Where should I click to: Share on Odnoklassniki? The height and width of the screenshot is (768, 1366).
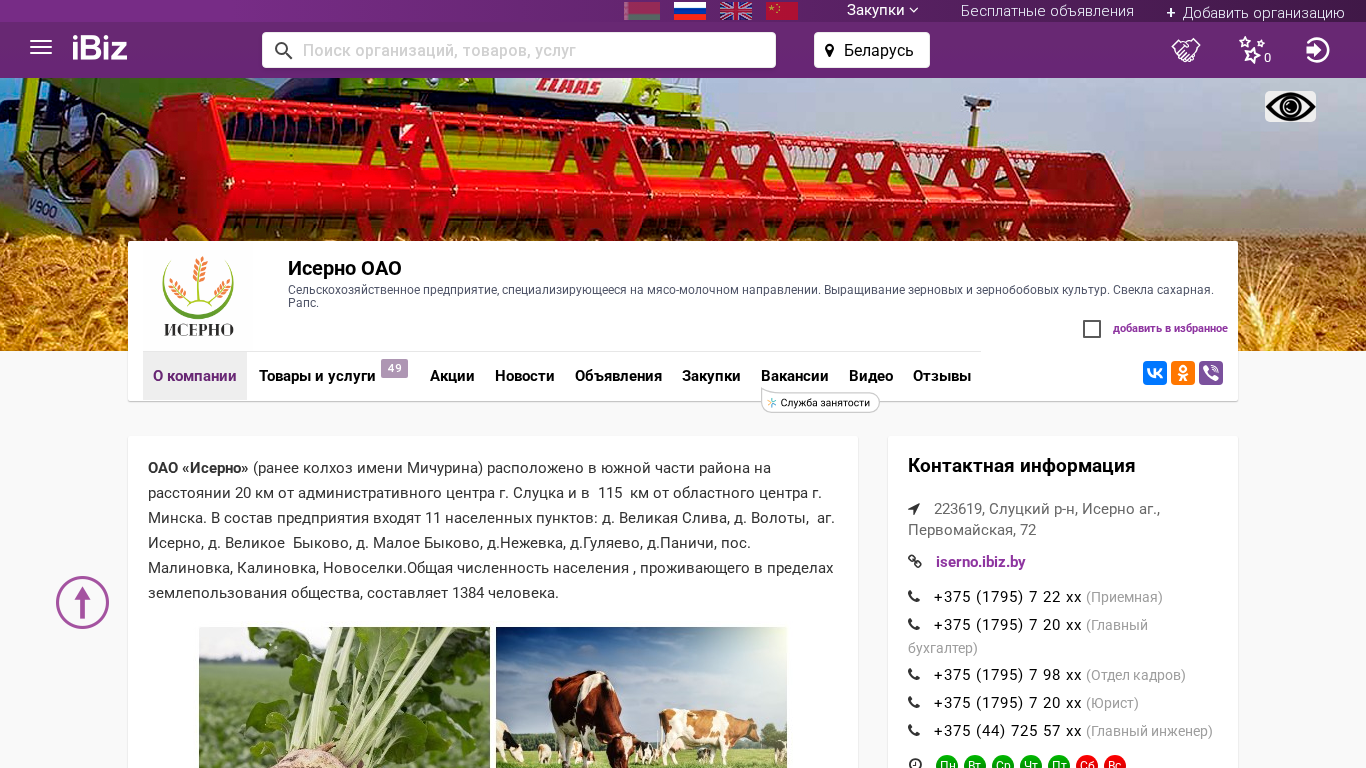pyautogui.click(x=1183, y=373)
